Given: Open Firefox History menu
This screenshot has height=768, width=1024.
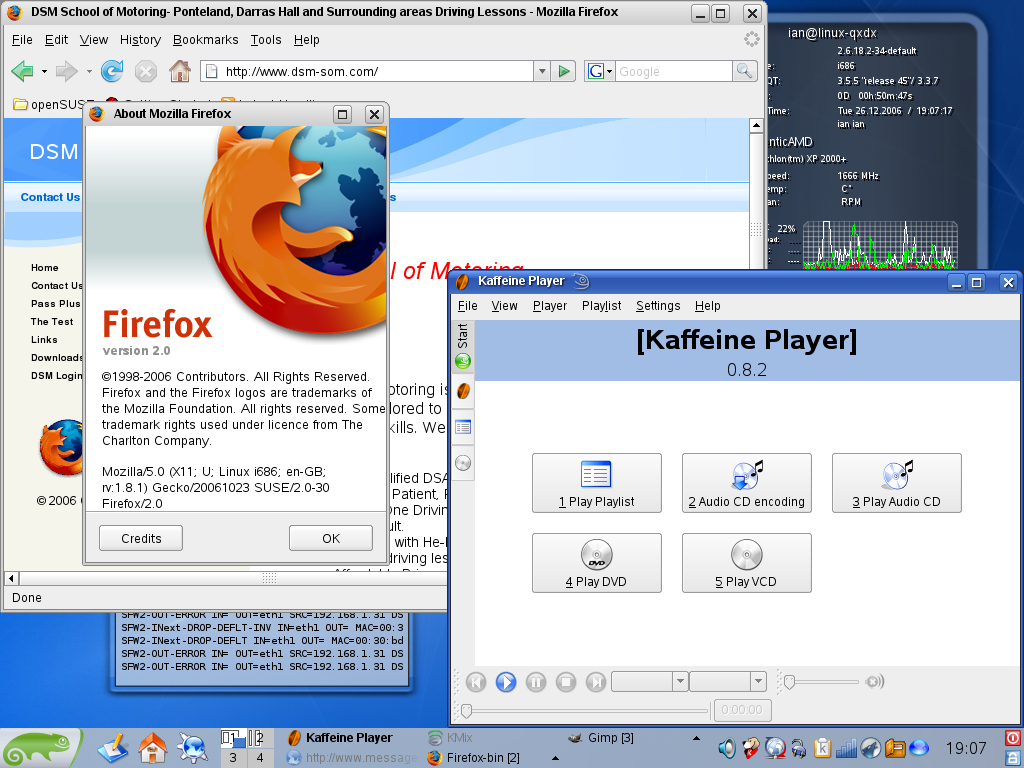Looking at the screenshot, I should (x=140, y=40).
